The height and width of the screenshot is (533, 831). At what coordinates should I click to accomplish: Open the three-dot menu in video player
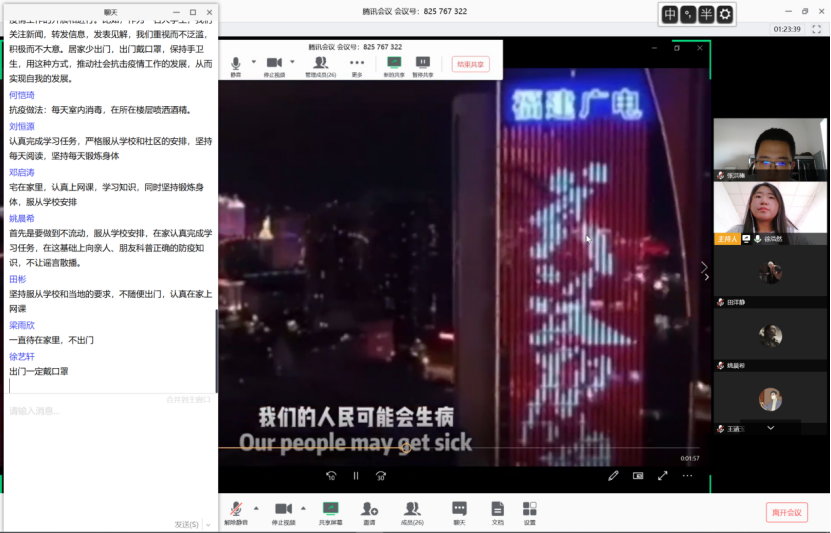pyautogui.click(x=687, y=476)
